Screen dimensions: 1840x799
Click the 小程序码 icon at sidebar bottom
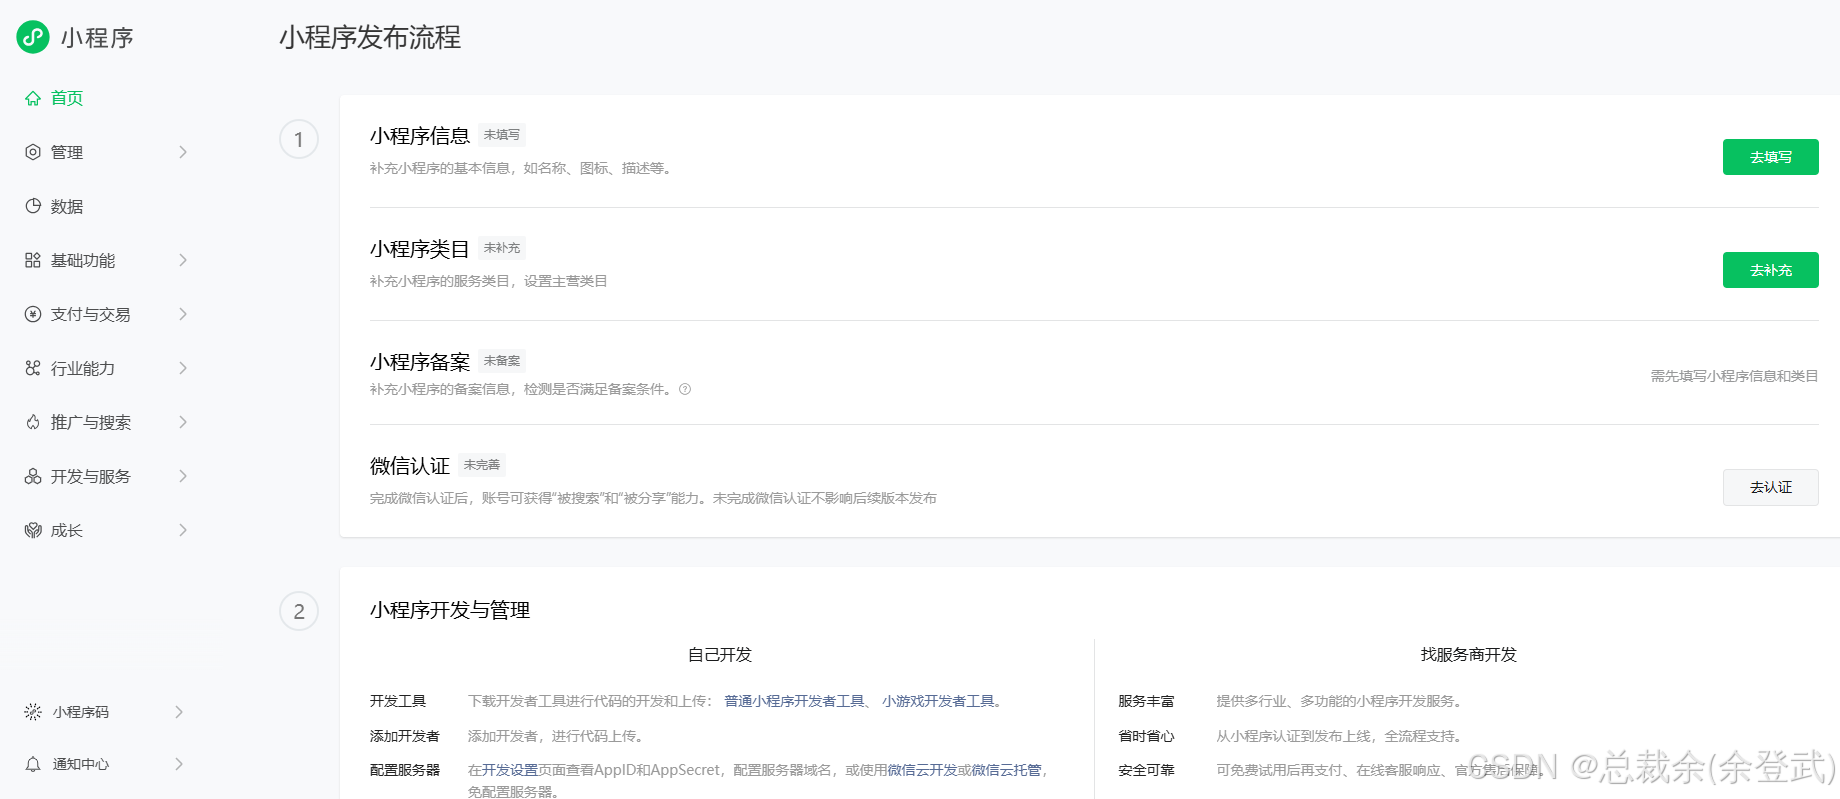point(33,712)
